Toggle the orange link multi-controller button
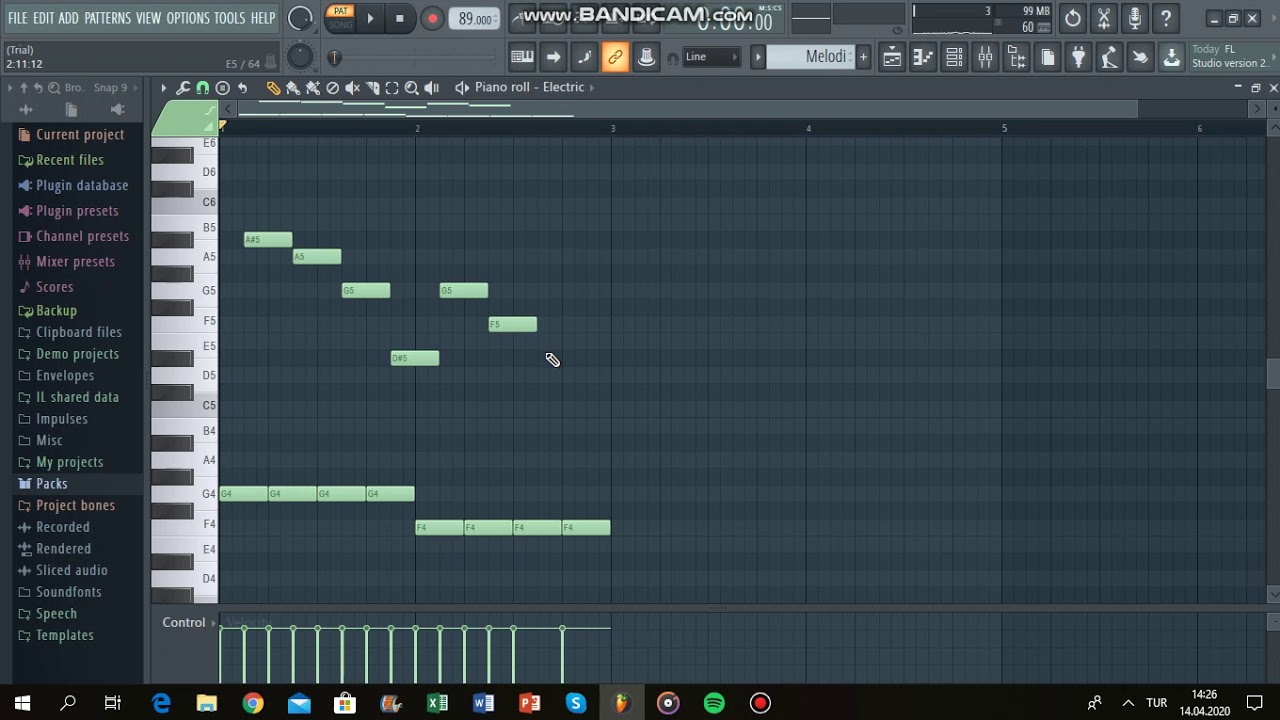The height and width of the screenshot is (720, 1280). pyautogui.click(x=615, y=57)
